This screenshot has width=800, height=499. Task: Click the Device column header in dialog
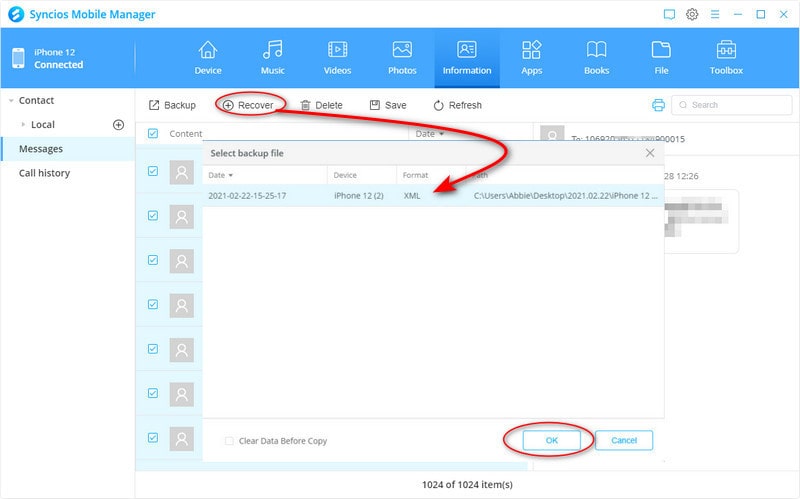pos(345,175)
